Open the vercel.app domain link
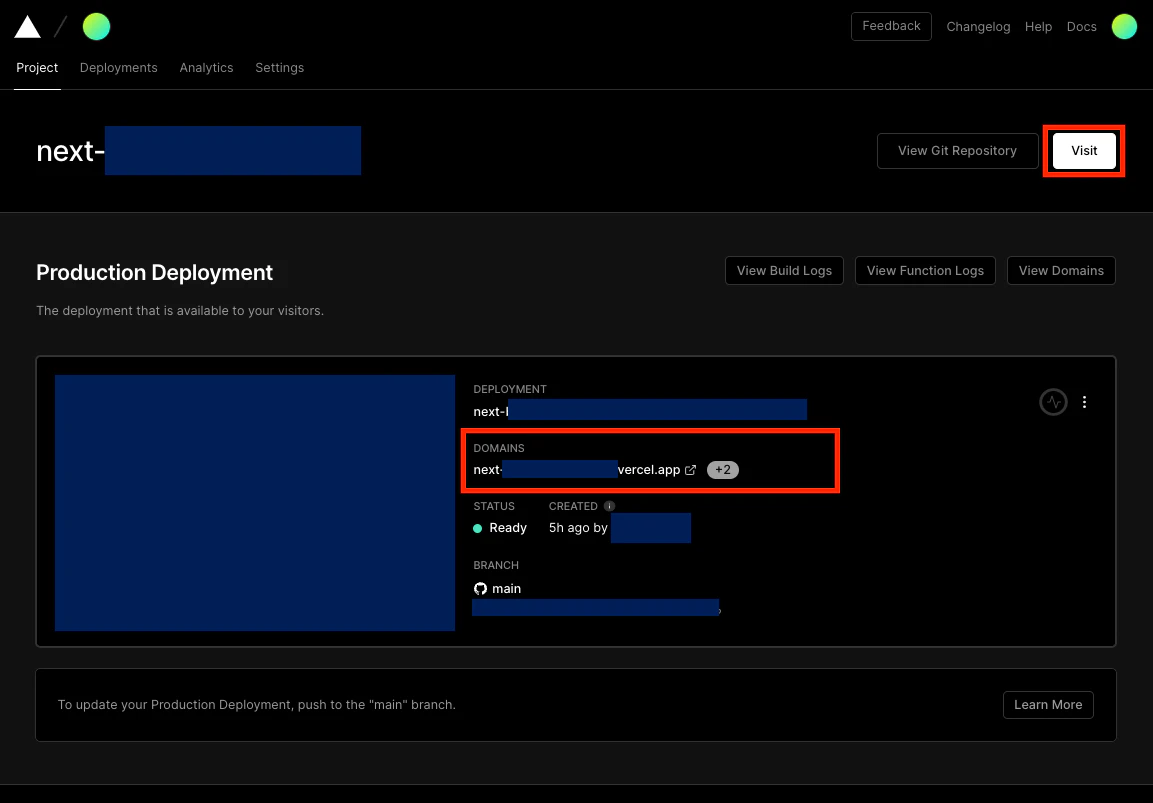The width and height of the screenshot is (1153, 803). 576,470
